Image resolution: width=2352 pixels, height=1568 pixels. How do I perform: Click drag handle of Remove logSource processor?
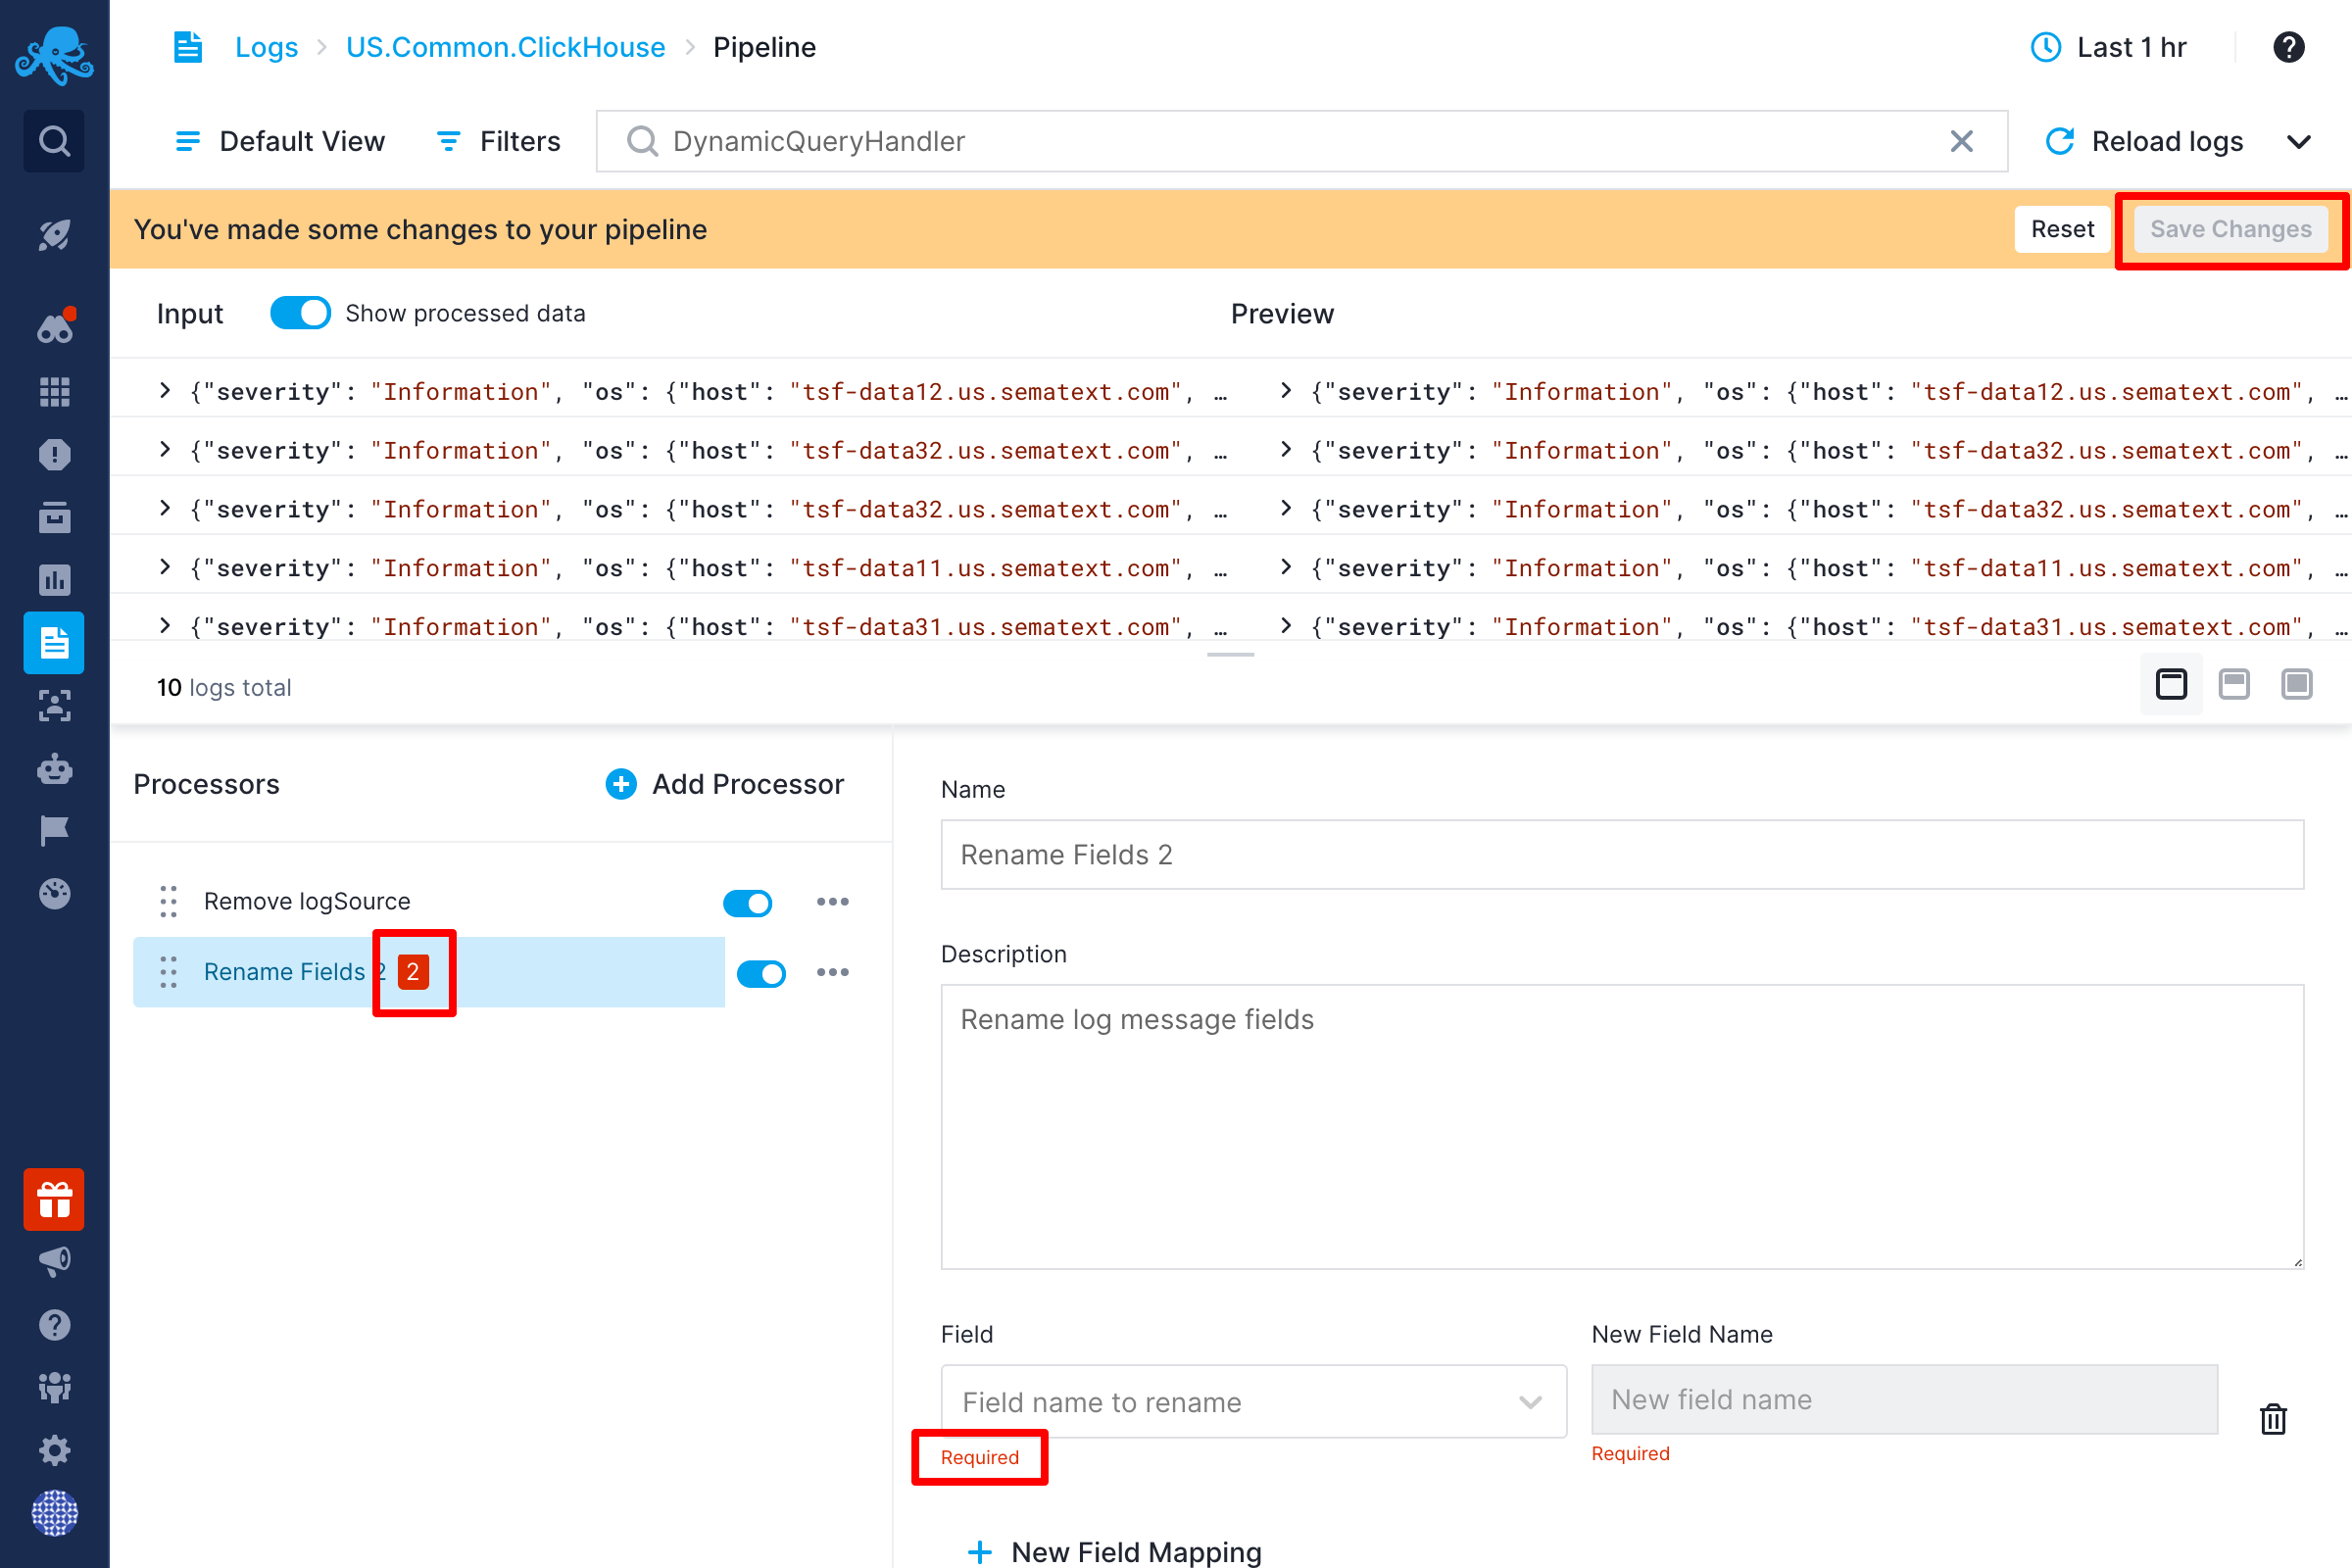pyautogui.click(x=168, y=901)
